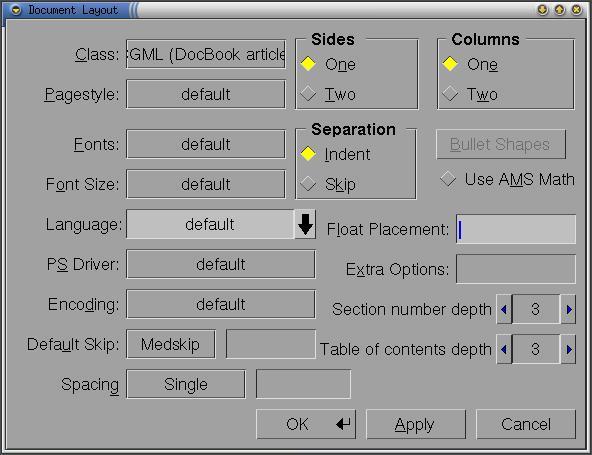This screenshot has width=592, height=455.
Task: Open the Font Size dropdown
Action: click(x=206, y=184)
